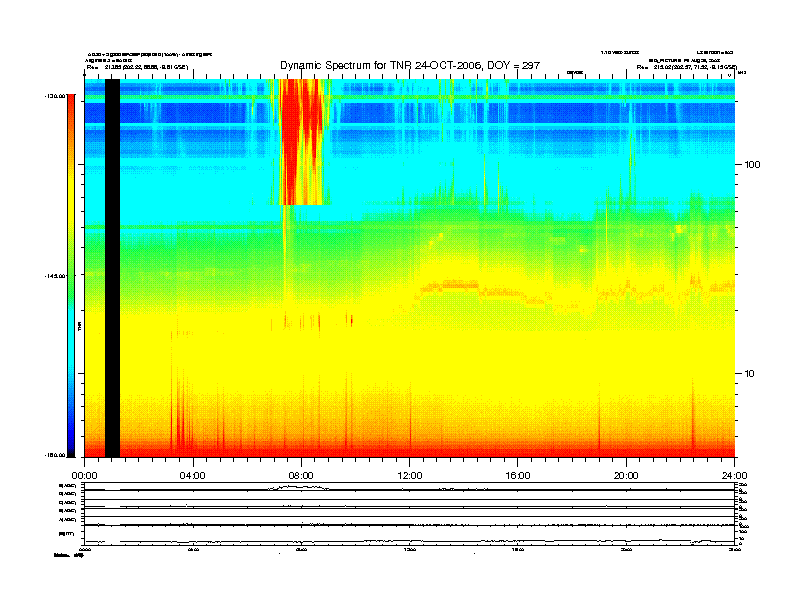
Task: Click the '08:00' time axis label
Action: point(301,476)
